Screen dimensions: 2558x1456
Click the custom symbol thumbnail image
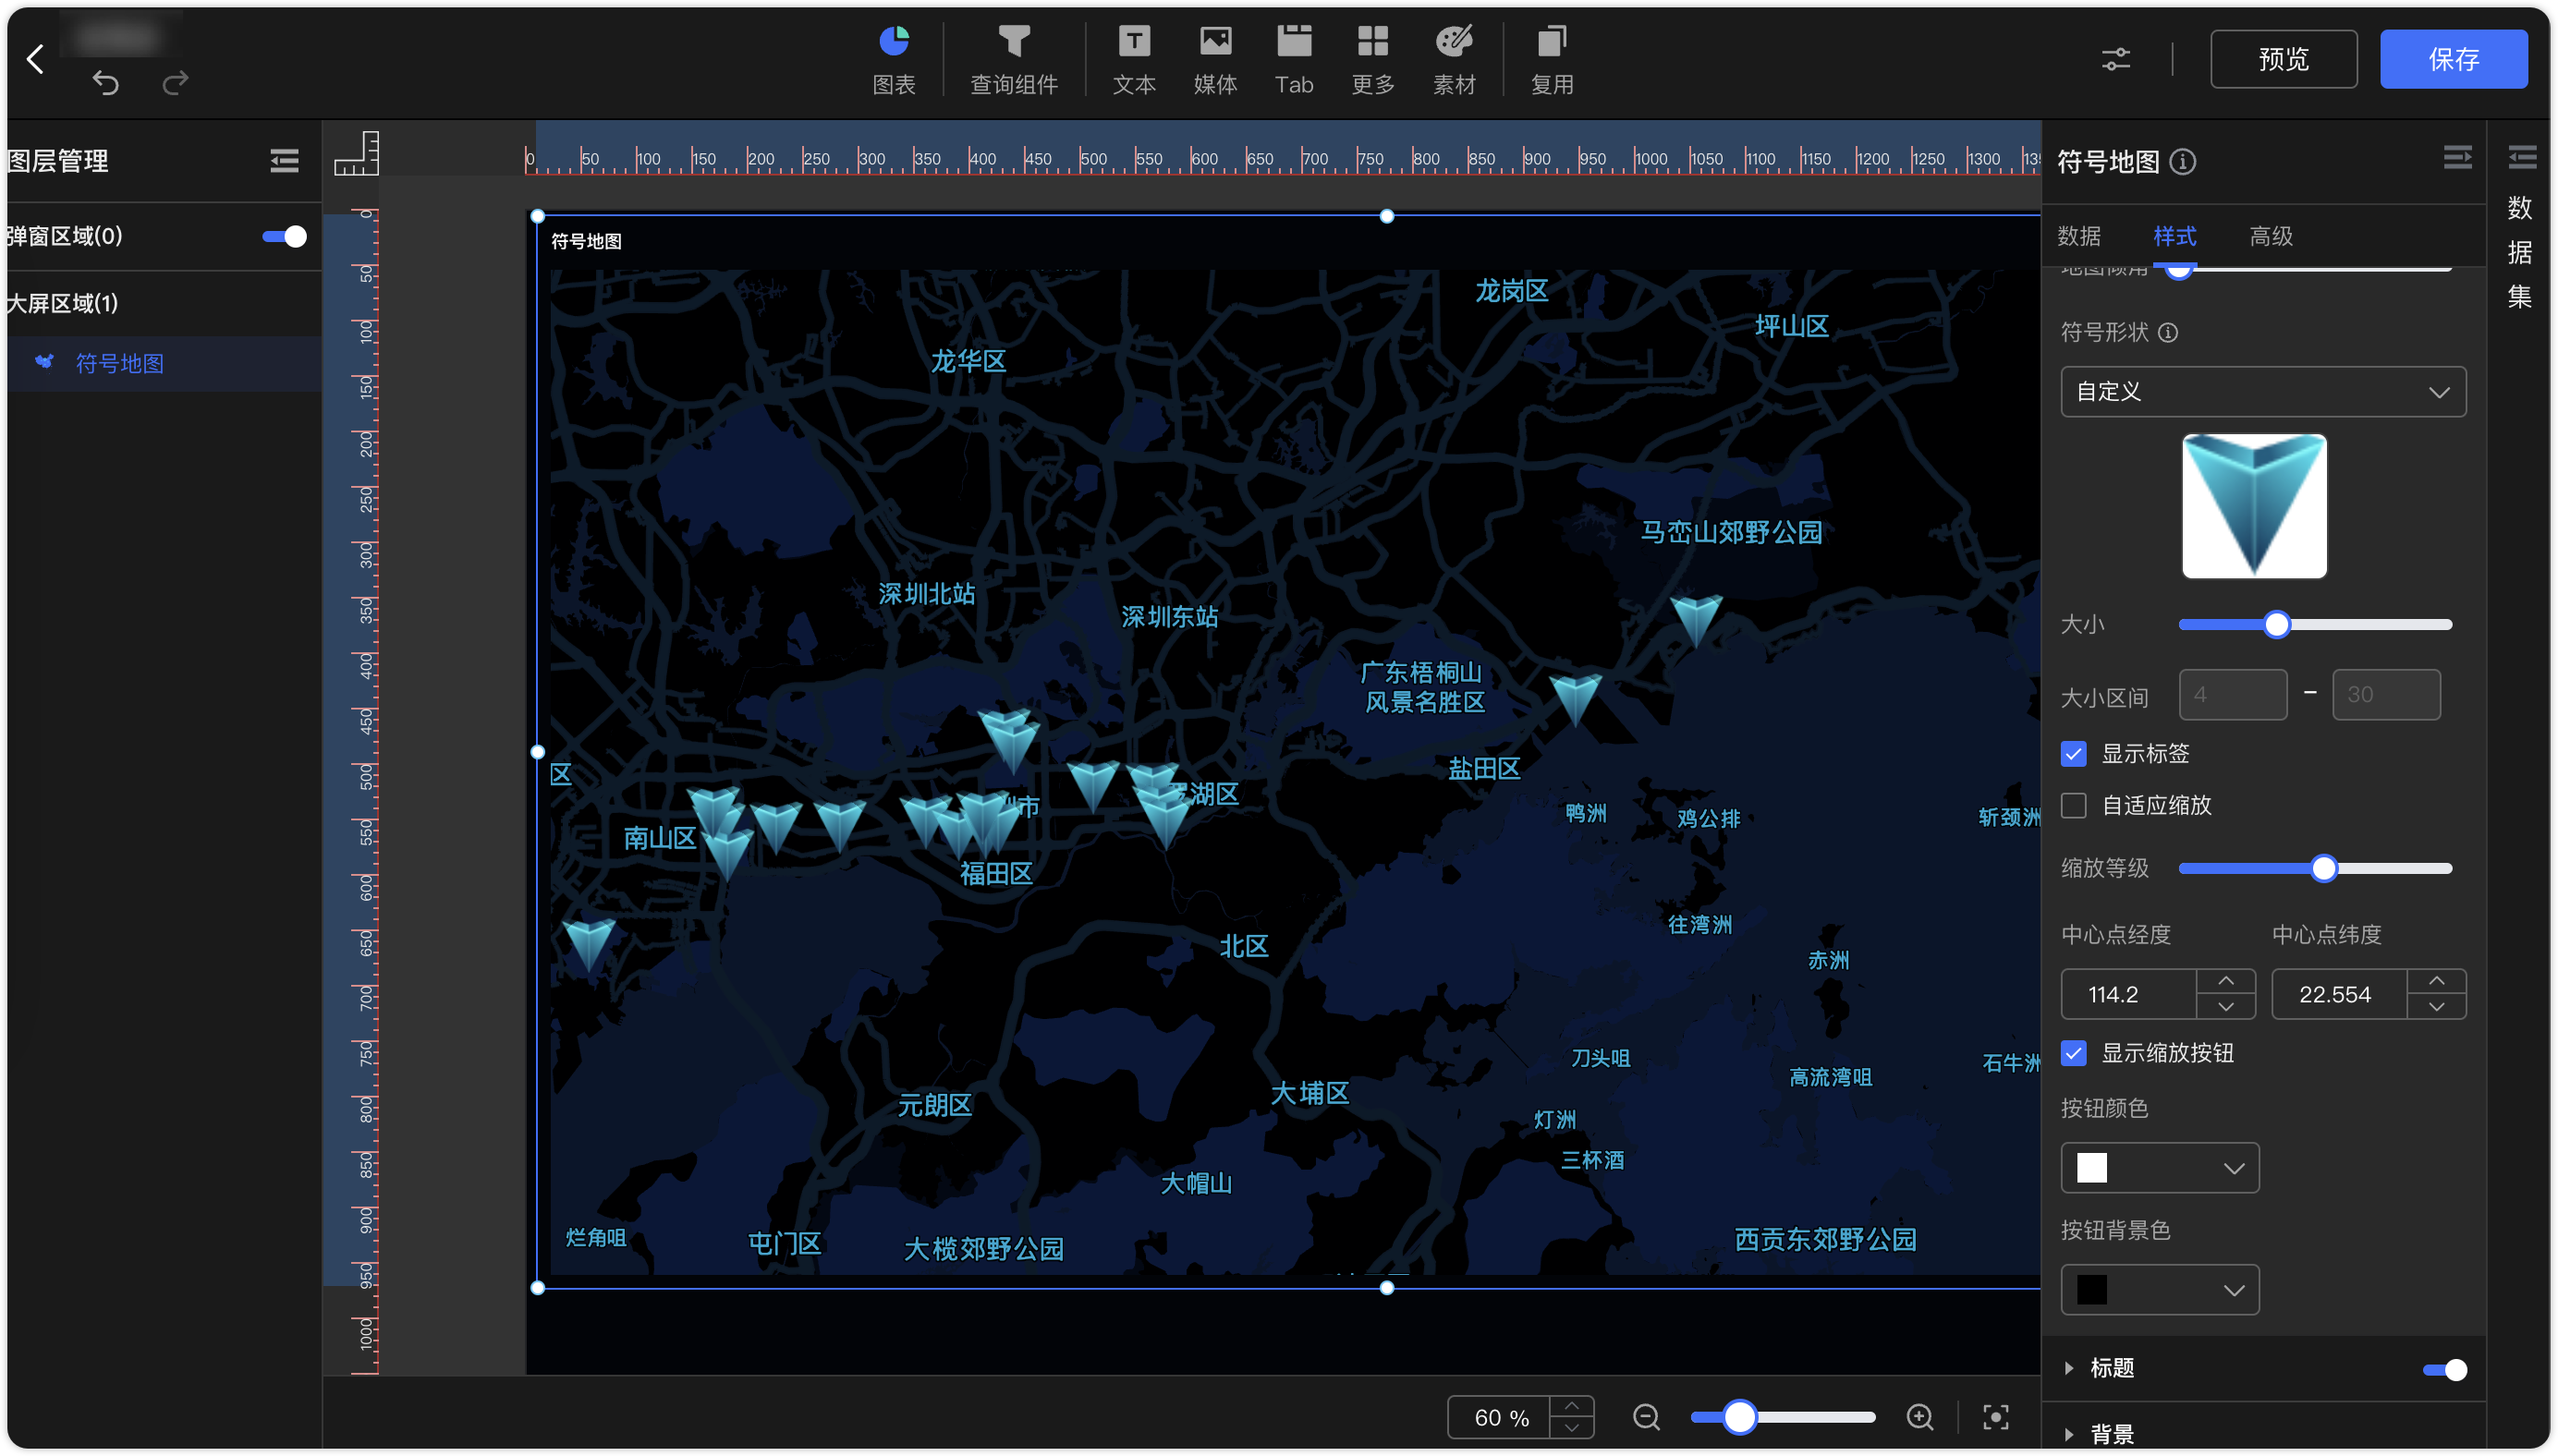[x=2254, y=506]
